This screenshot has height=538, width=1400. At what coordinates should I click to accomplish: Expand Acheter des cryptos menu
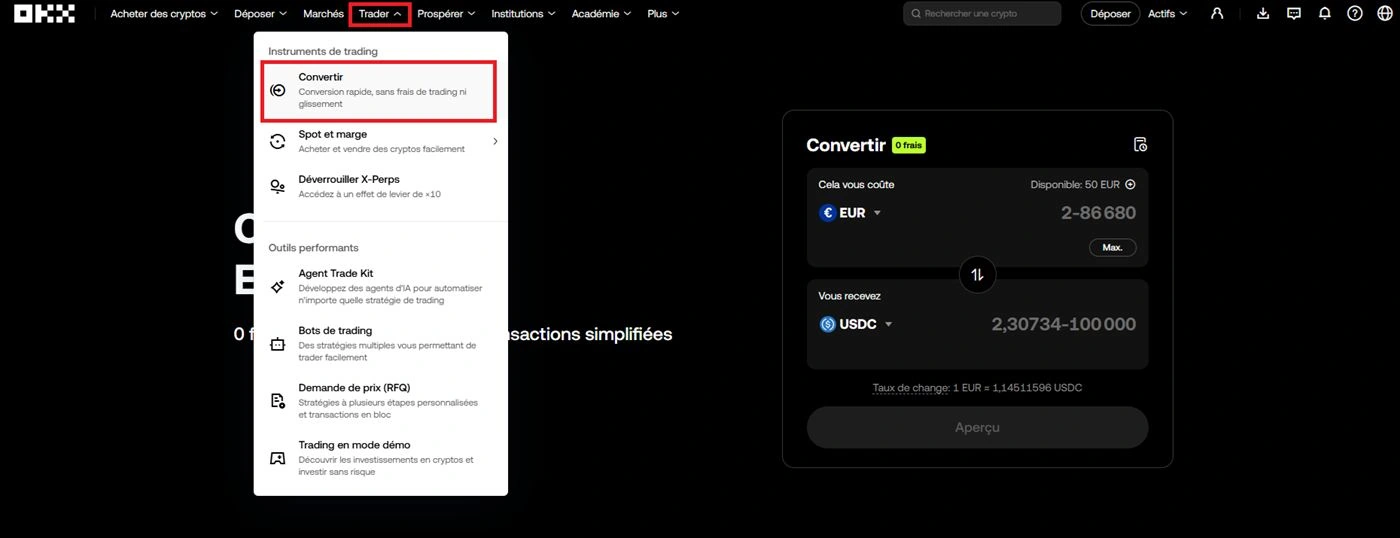[x=164, y=14]
